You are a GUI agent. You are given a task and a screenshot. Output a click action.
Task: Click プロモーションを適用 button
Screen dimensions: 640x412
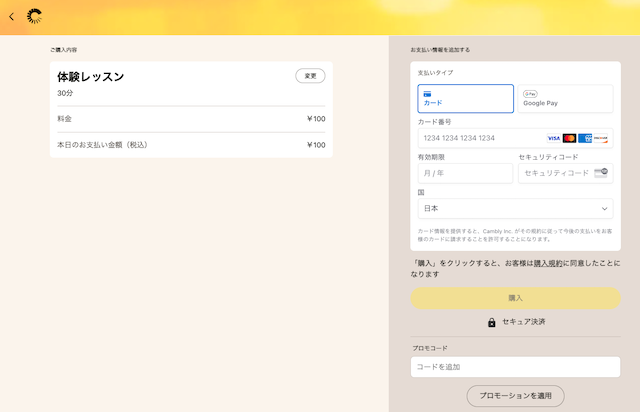click(x=516, y=396)
